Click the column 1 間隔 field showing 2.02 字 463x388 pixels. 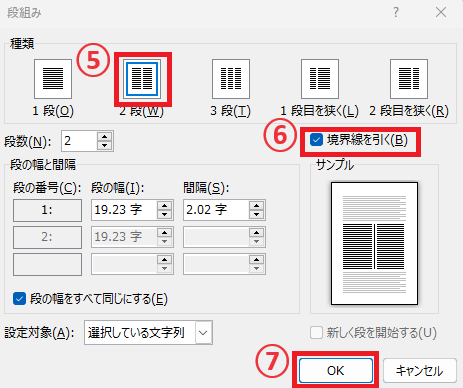tap(216, 210)
